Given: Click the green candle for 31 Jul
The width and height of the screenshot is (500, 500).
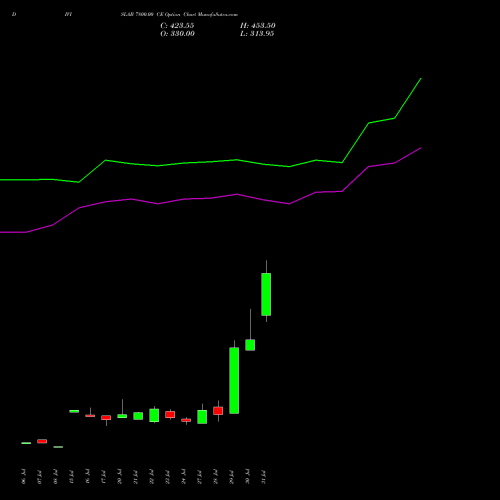Looking at the screenshot, I should click(266, 294).
